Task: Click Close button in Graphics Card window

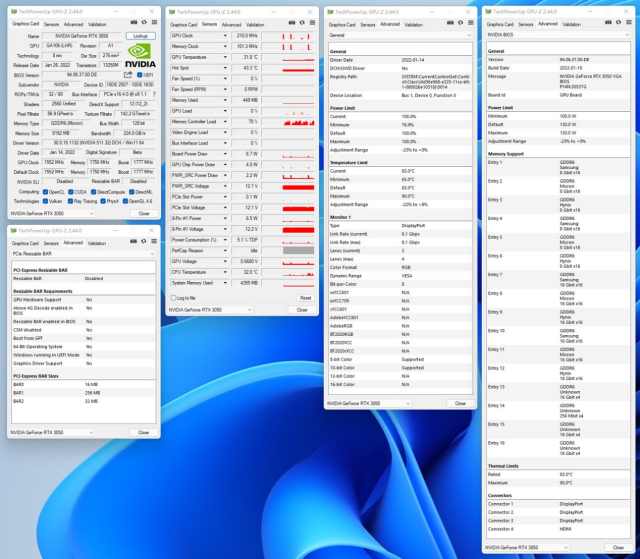Action: 144,213
